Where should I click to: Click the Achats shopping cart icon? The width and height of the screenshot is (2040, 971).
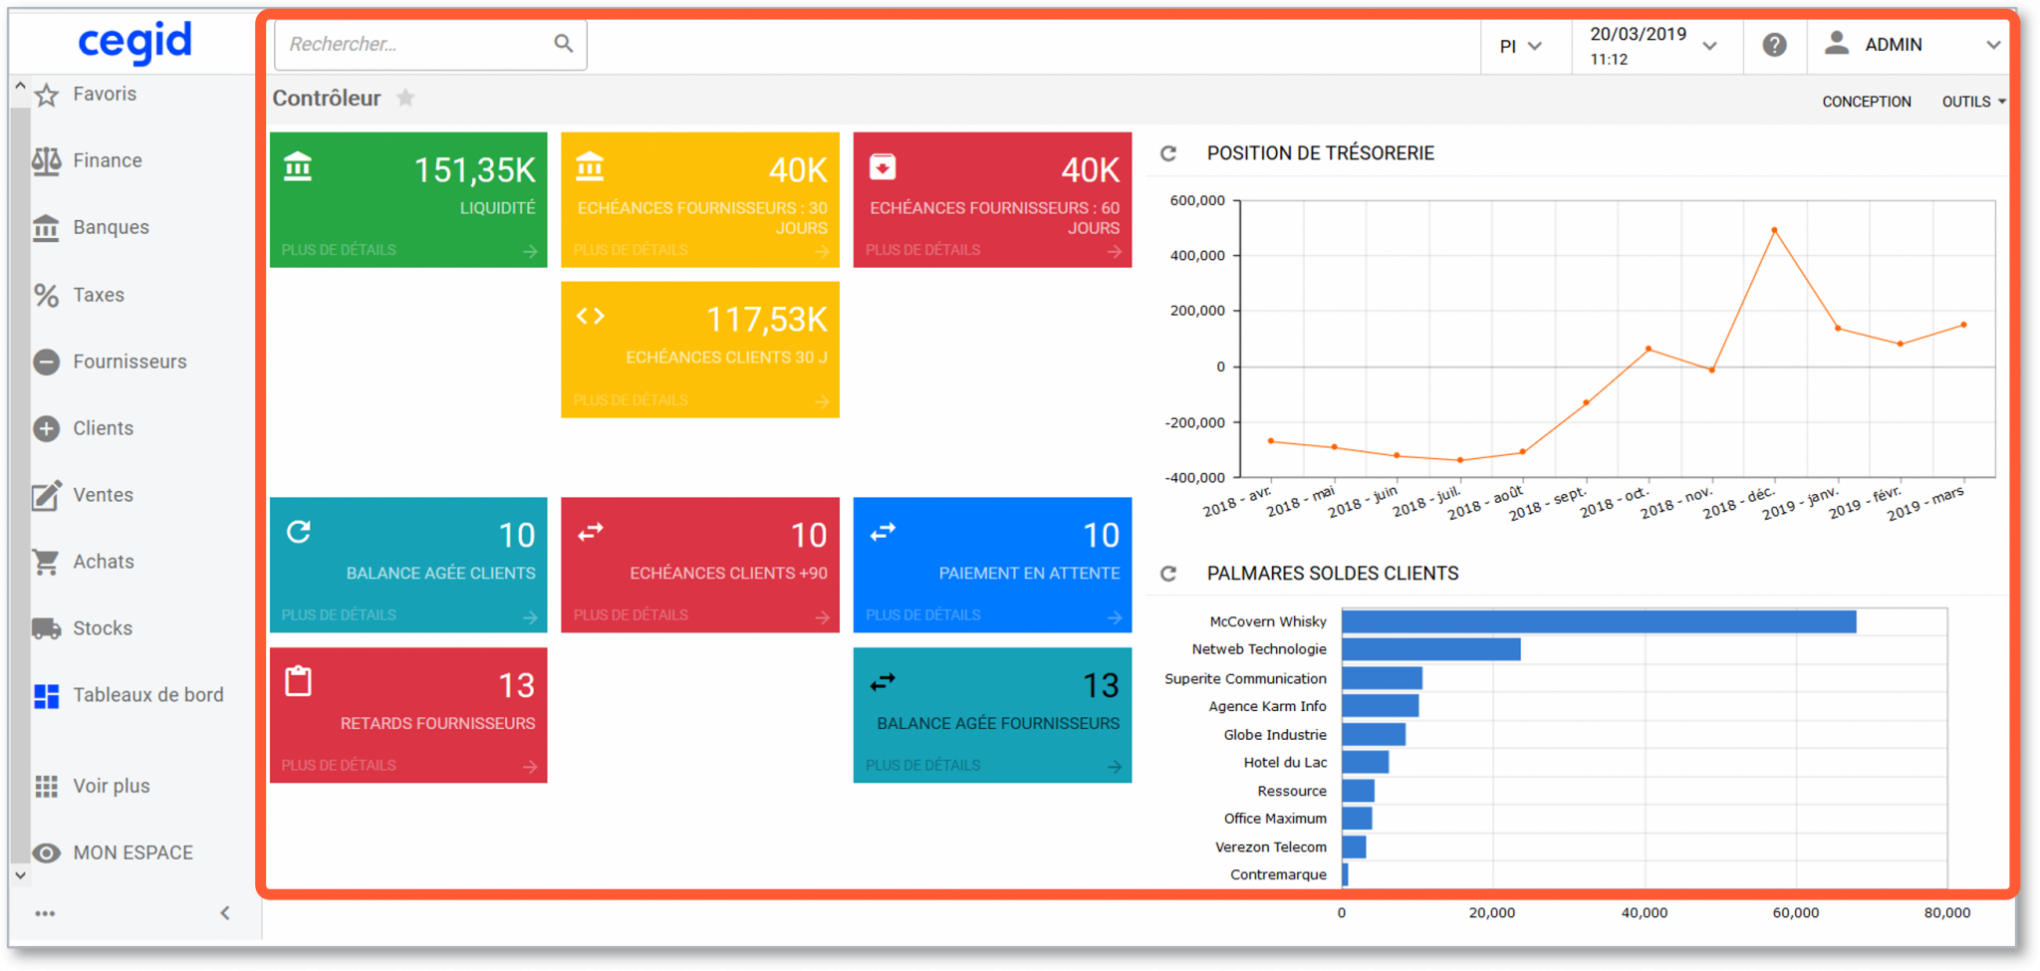(46, 562)
